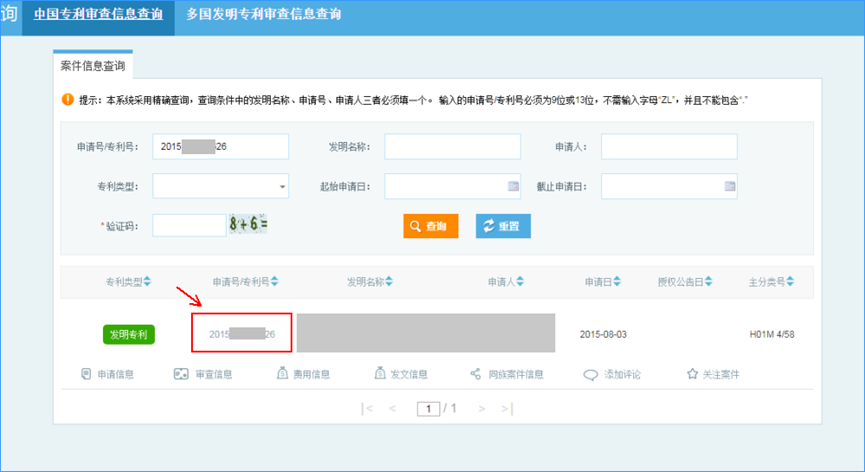
Task: Refresh the captcha image 8+6=
Action: point(248,224)
